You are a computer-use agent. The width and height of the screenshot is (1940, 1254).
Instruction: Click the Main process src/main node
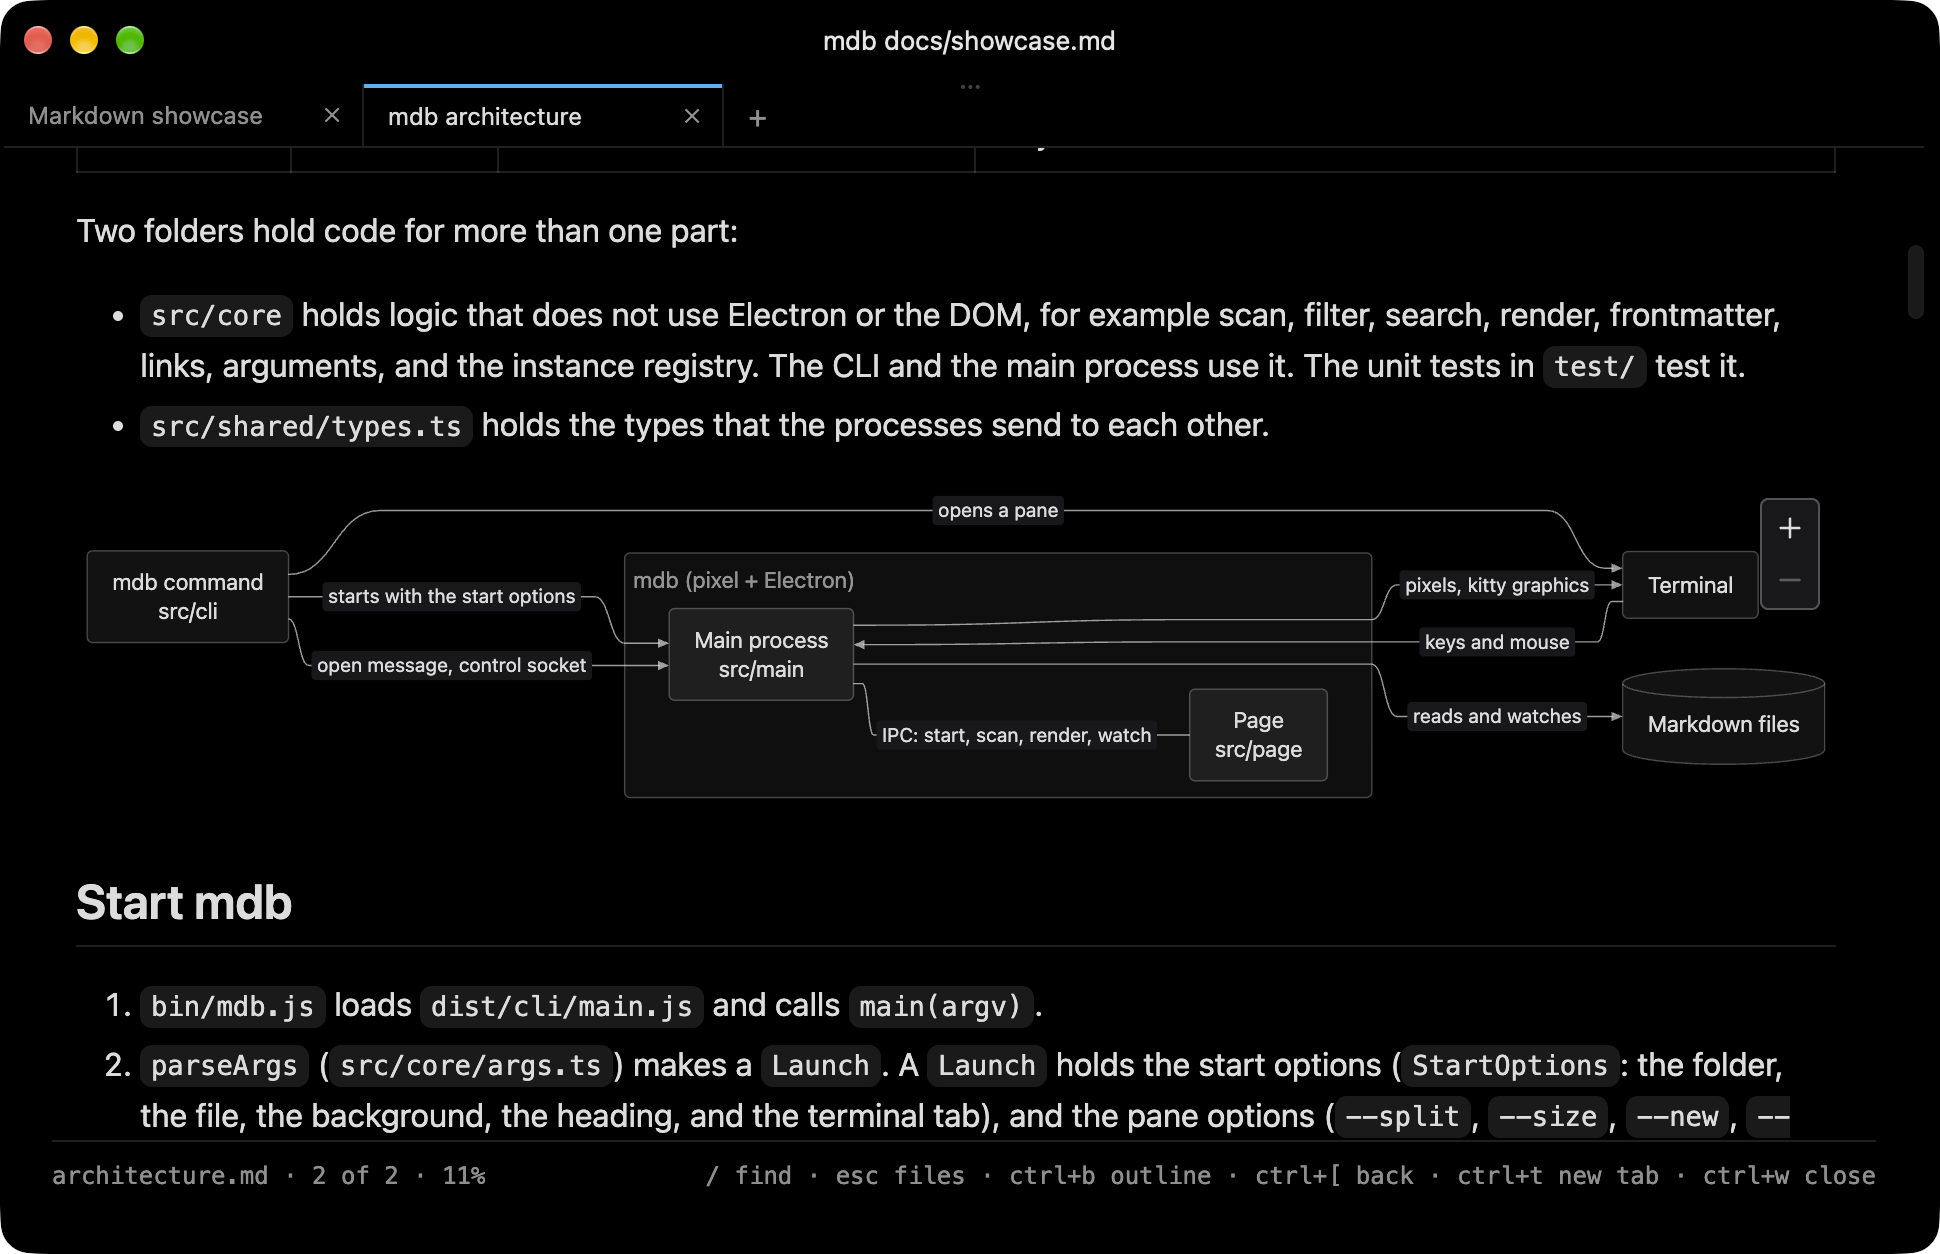pos(761,655)
